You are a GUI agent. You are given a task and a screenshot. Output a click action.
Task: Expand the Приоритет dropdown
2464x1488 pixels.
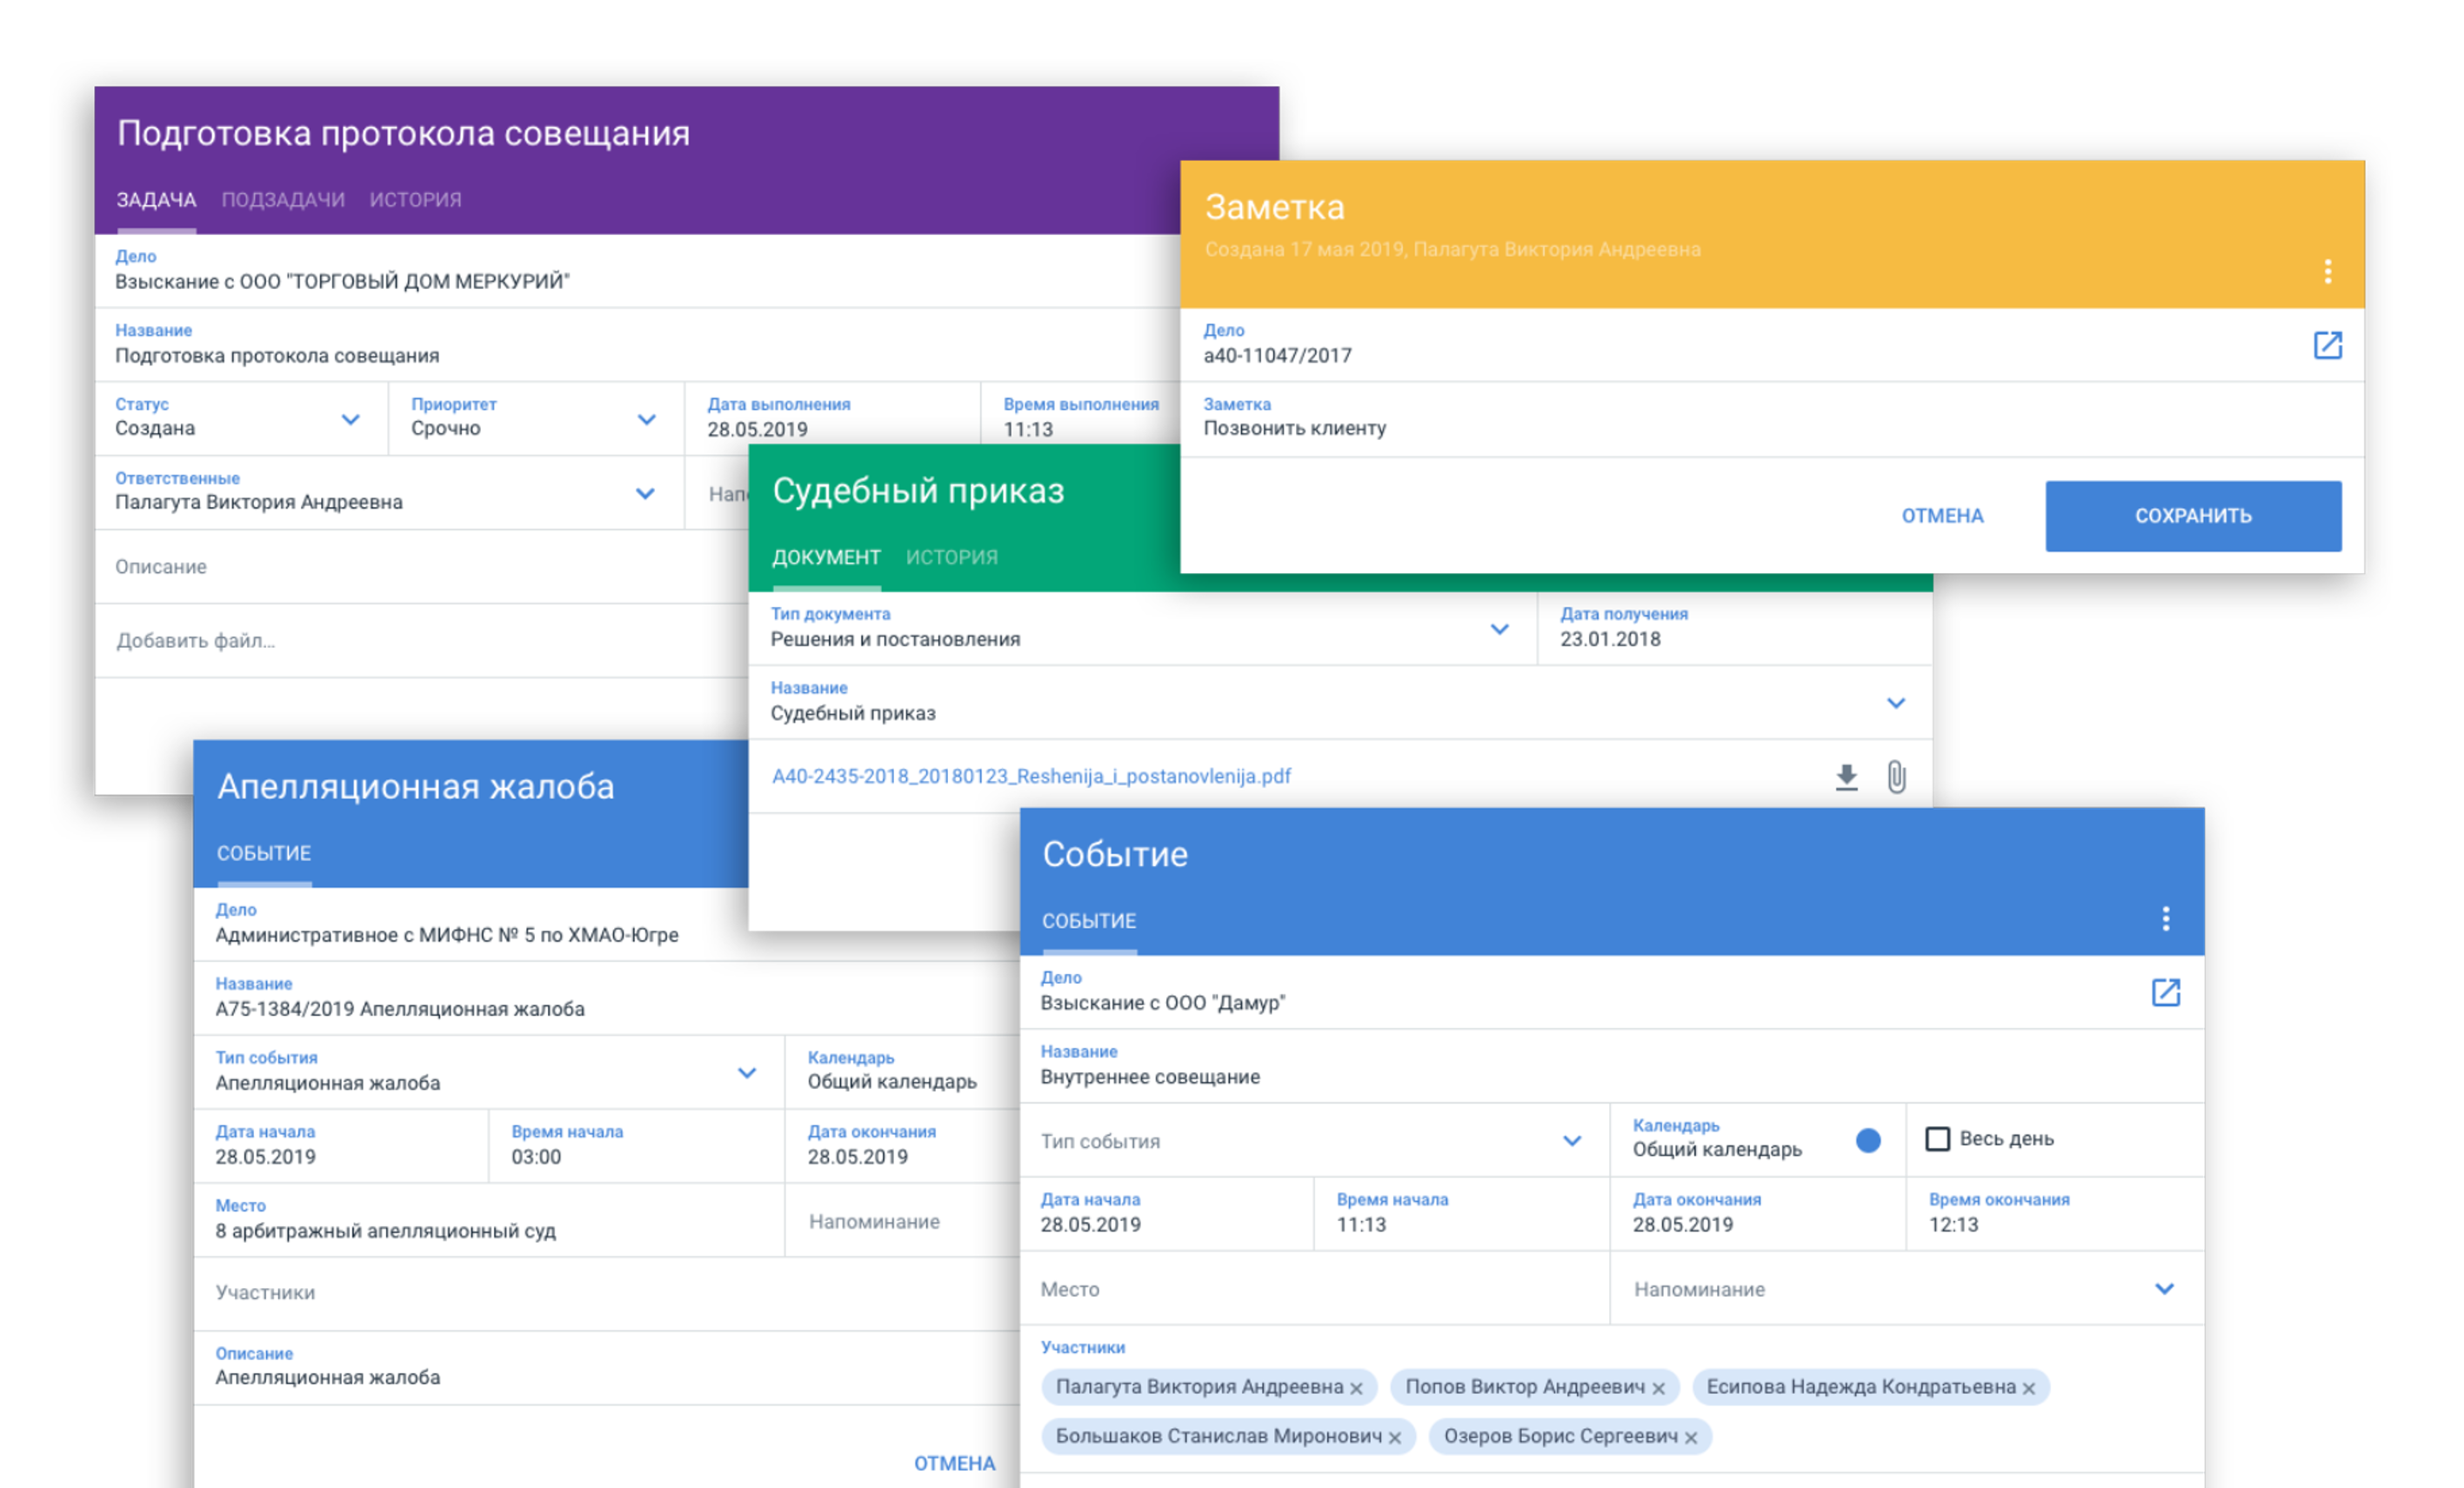click(646, 419)
